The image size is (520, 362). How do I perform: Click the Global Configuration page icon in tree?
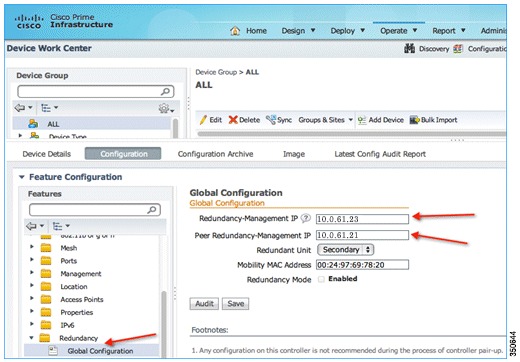53,351
